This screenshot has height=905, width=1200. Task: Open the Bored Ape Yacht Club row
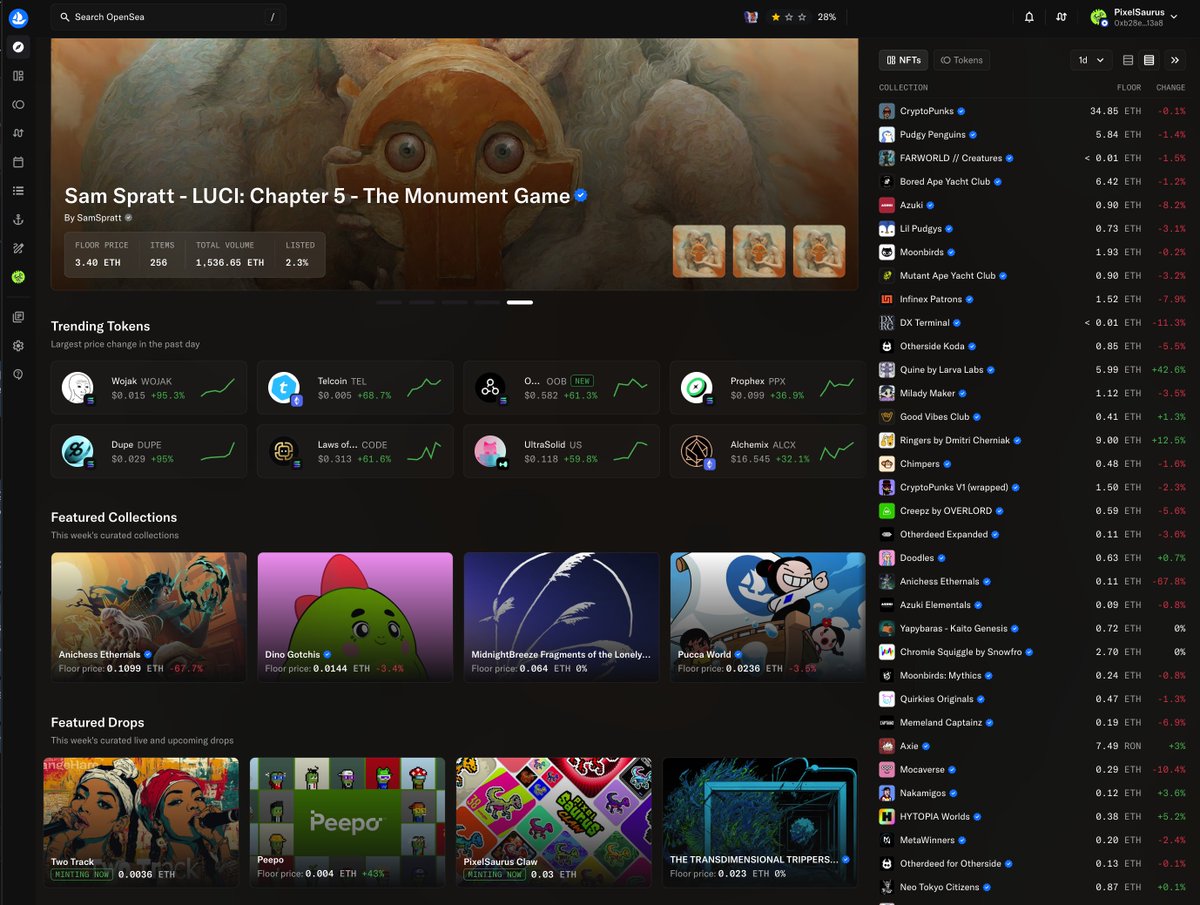1032,182
